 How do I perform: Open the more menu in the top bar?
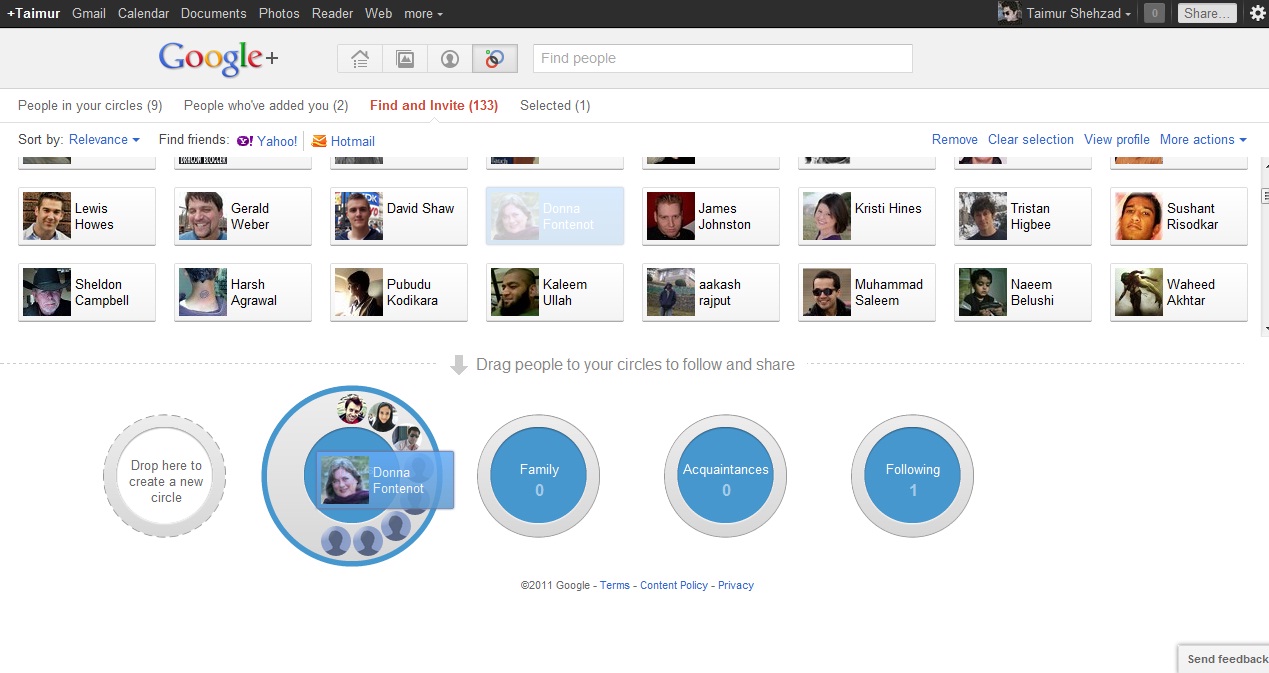[x=422, y=13]
